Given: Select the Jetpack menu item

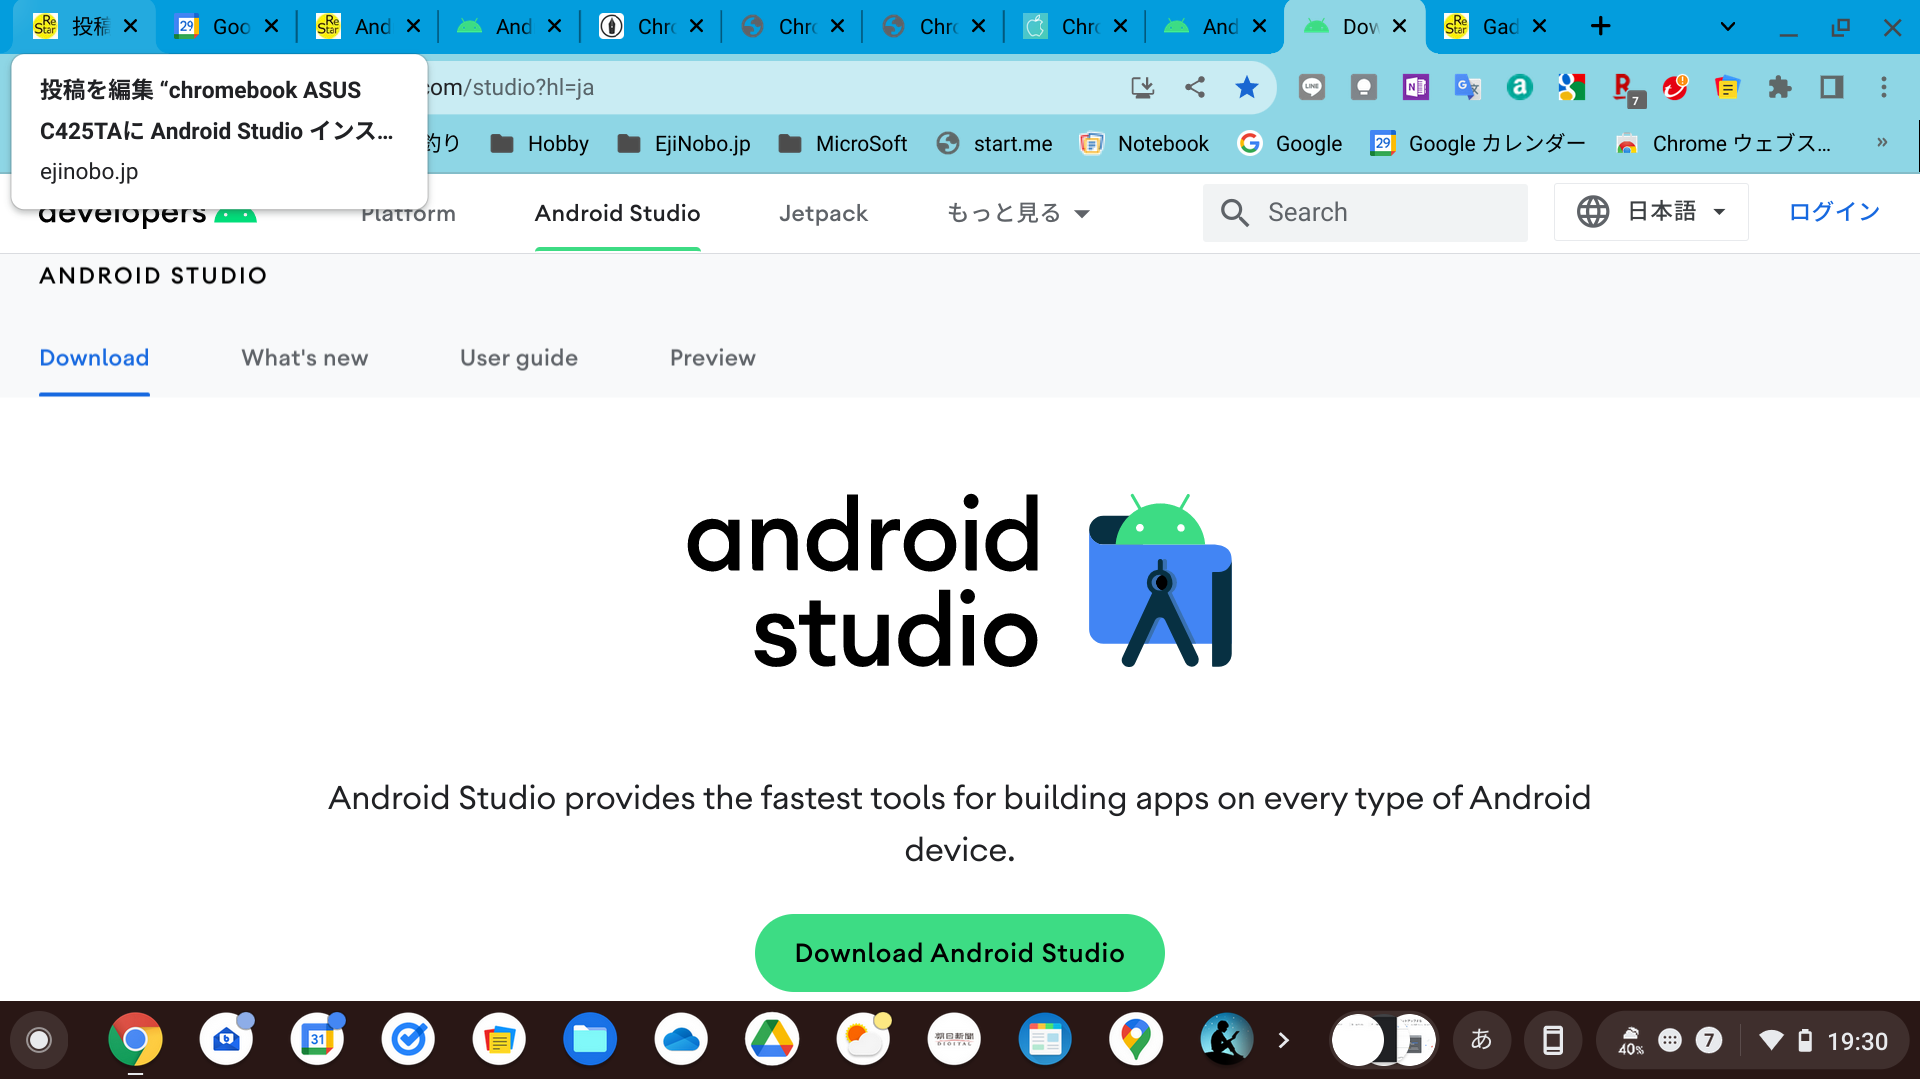Looking at the screenshot, I should pyautogui.click(x=823, y=212).
